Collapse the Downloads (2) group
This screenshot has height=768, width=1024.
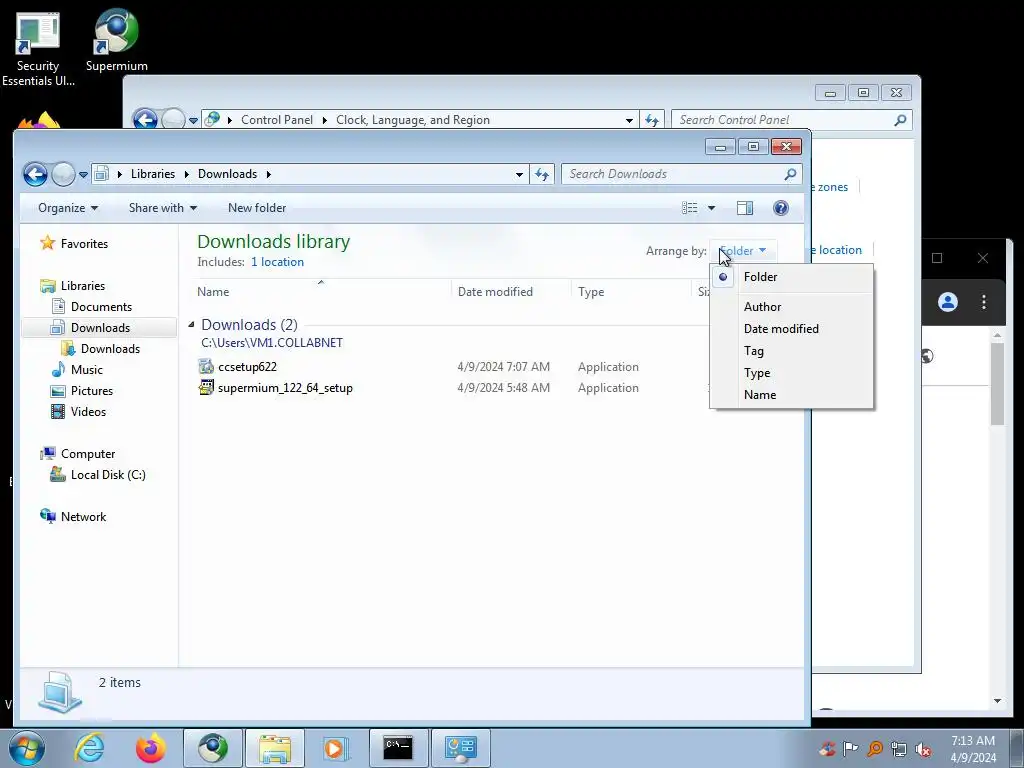tap(191, 325)
